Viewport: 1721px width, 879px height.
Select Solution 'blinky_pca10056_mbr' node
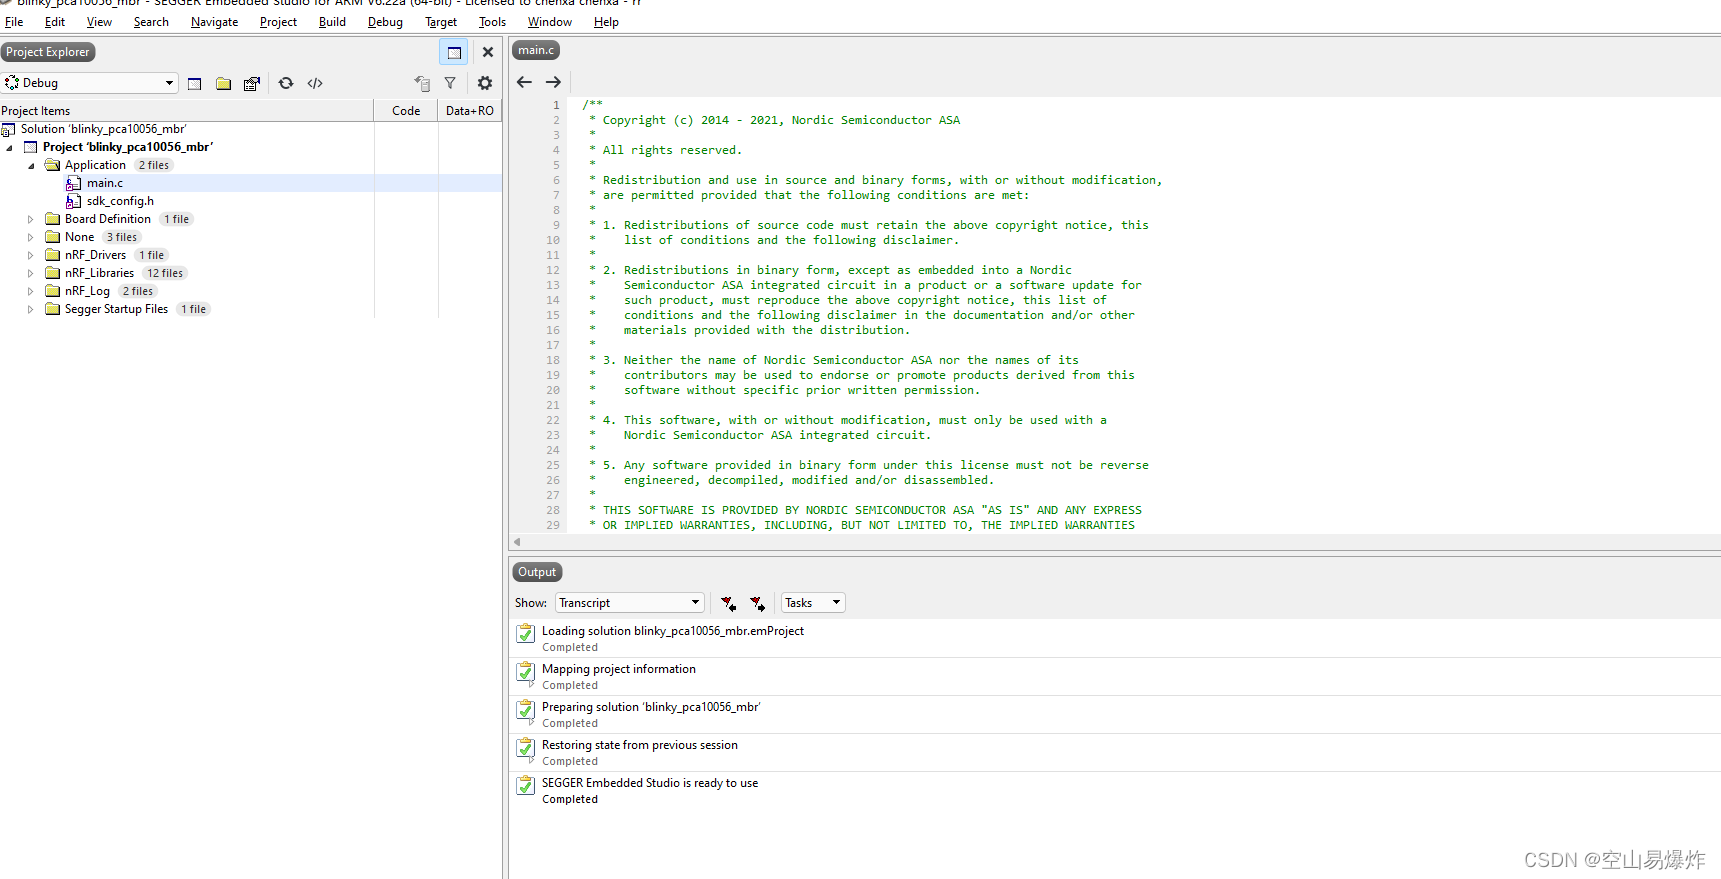[x=103, y=129]
